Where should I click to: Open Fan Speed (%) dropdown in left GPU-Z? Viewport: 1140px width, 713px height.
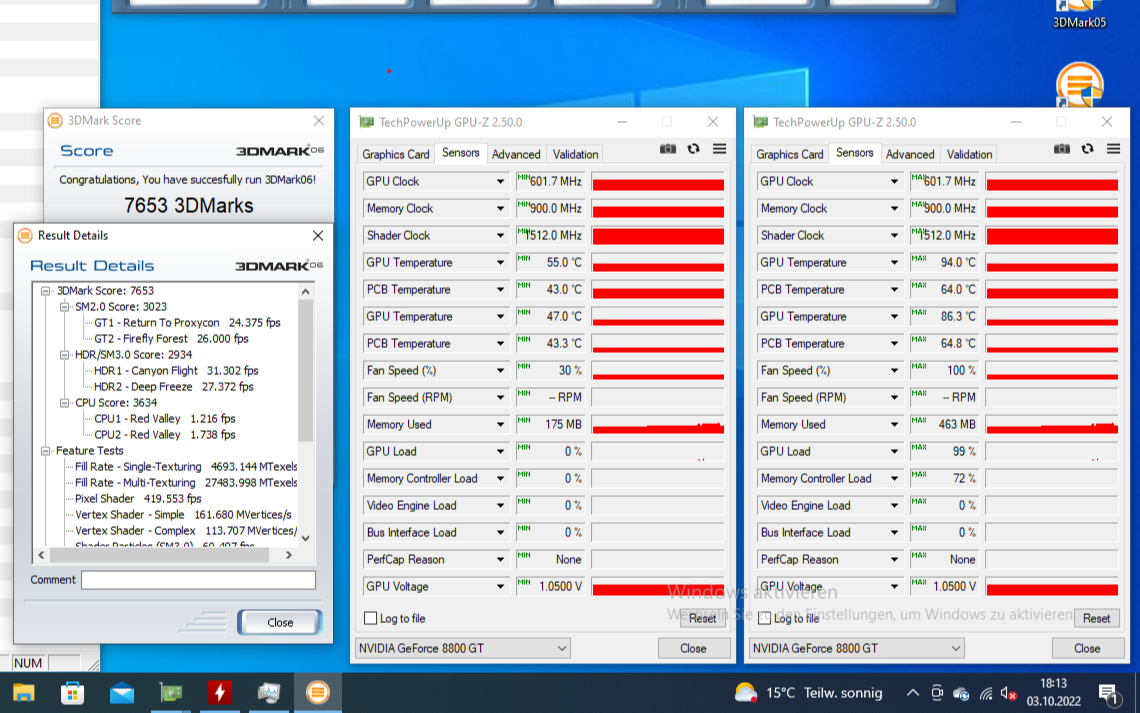point(500,371)
